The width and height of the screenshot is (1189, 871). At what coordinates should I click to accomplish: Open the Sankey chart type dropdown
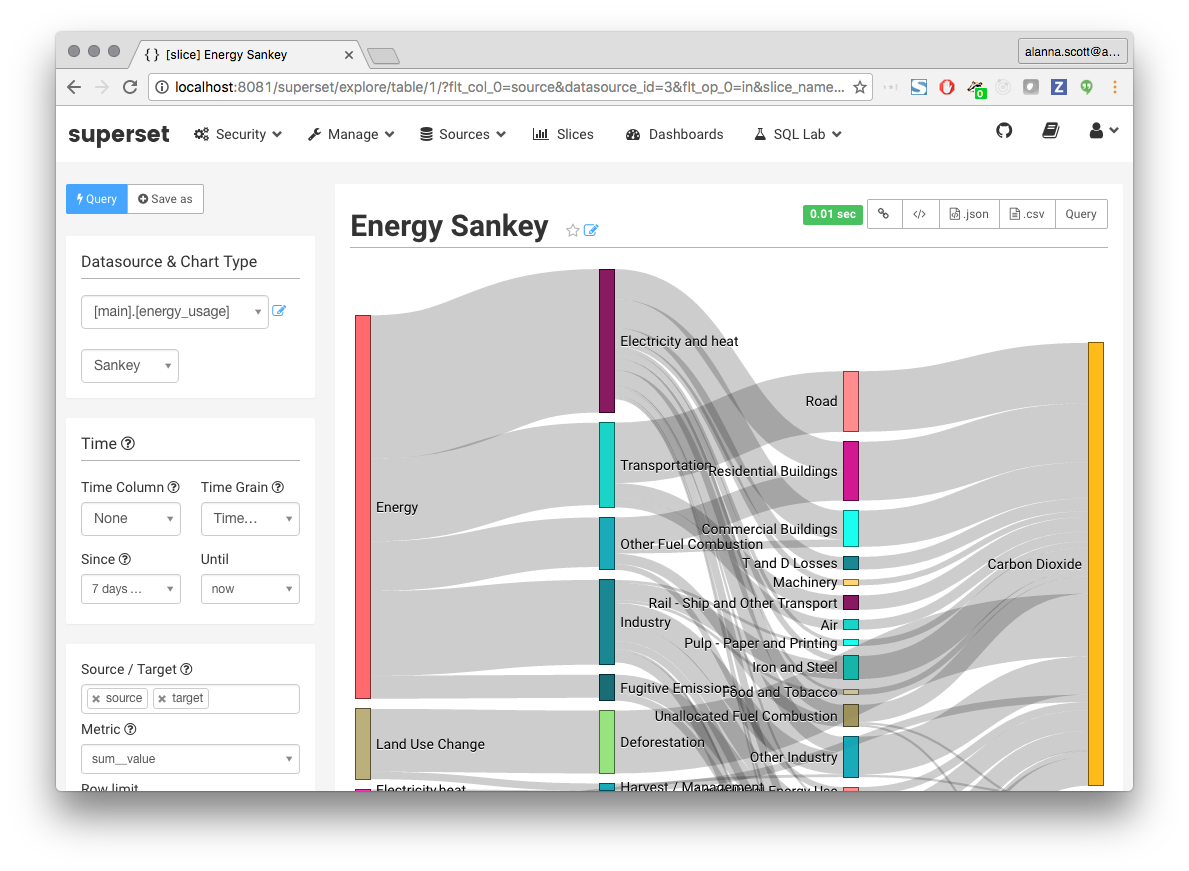[130, 366]
